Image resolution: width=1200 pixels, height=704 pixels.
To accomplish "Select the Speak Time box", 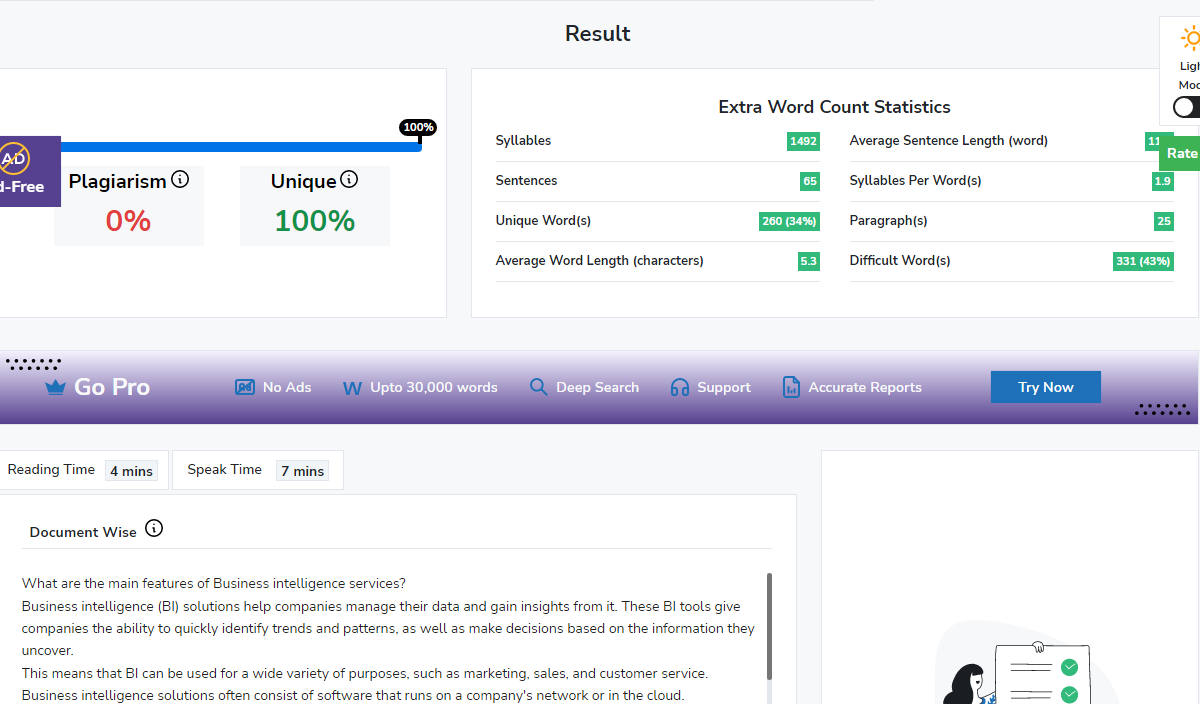I will [x=258, y=470].
